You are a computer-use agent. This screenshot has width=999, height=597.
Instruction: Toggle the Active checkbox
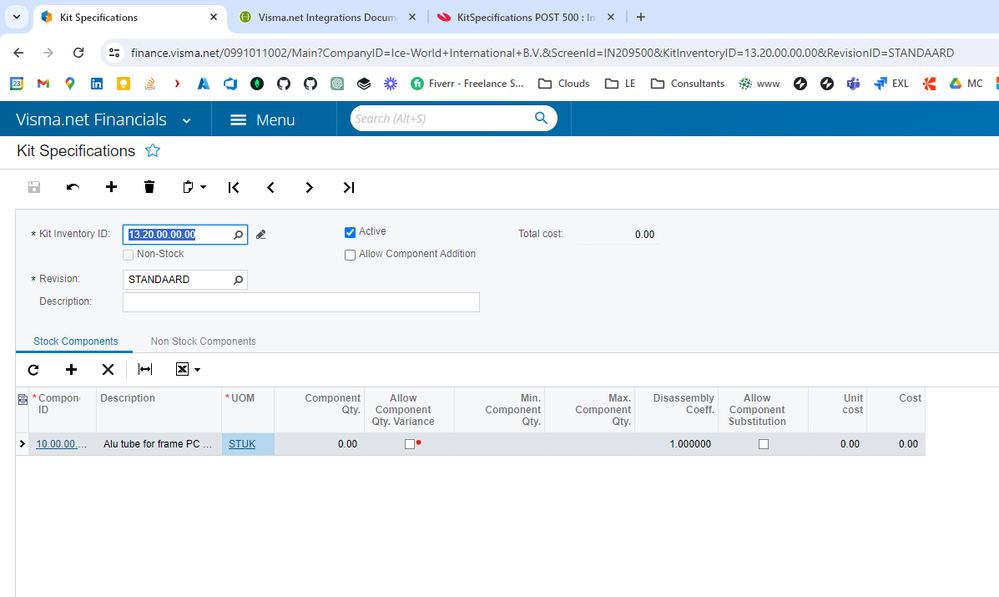click(350, 233)
